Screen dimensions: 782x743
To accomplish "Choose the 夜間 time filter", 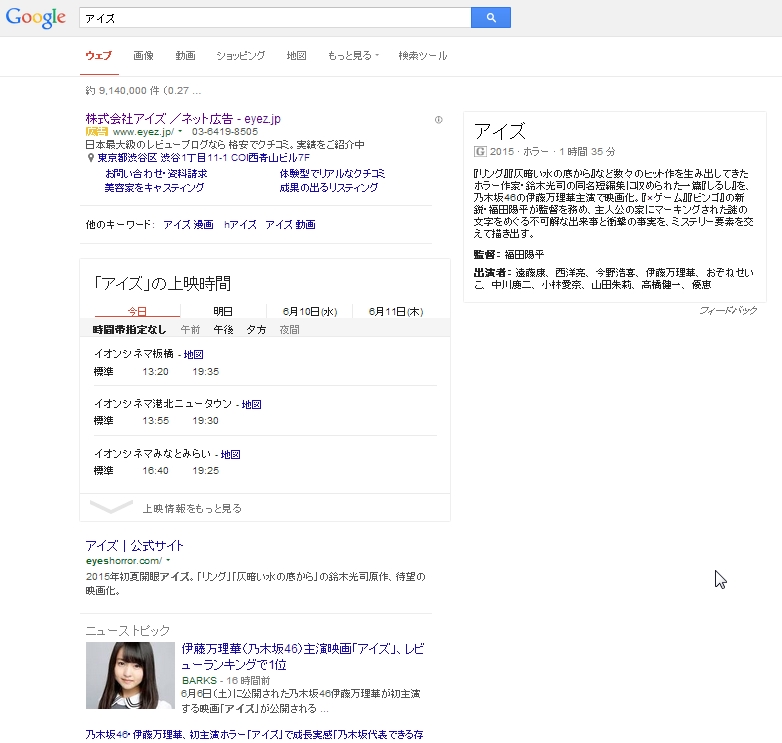I will pos(289,330).
